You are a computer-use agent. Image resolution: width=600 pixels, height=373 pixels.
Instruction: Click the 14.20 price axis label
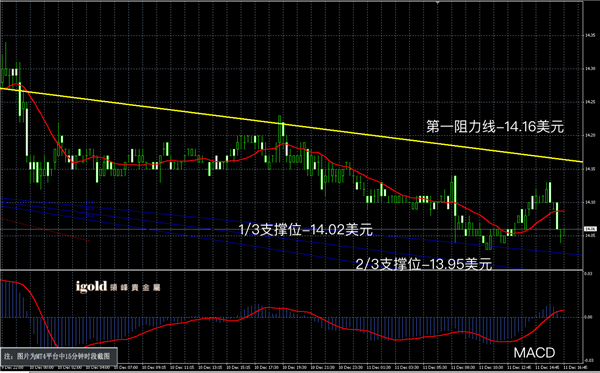(590, 135)
